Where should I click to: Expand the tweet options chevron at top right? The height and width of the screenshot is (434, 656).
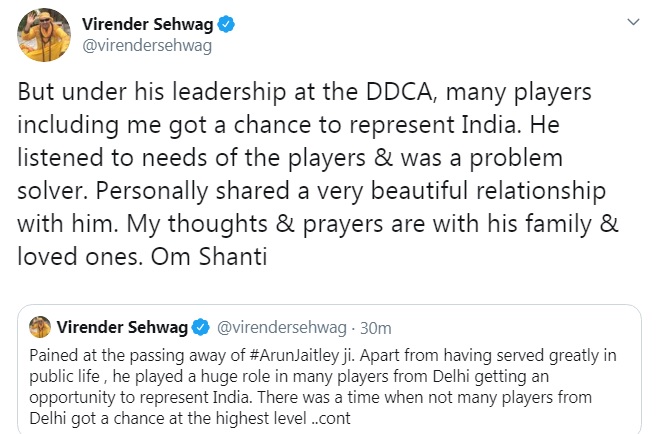tap(633, 22)
